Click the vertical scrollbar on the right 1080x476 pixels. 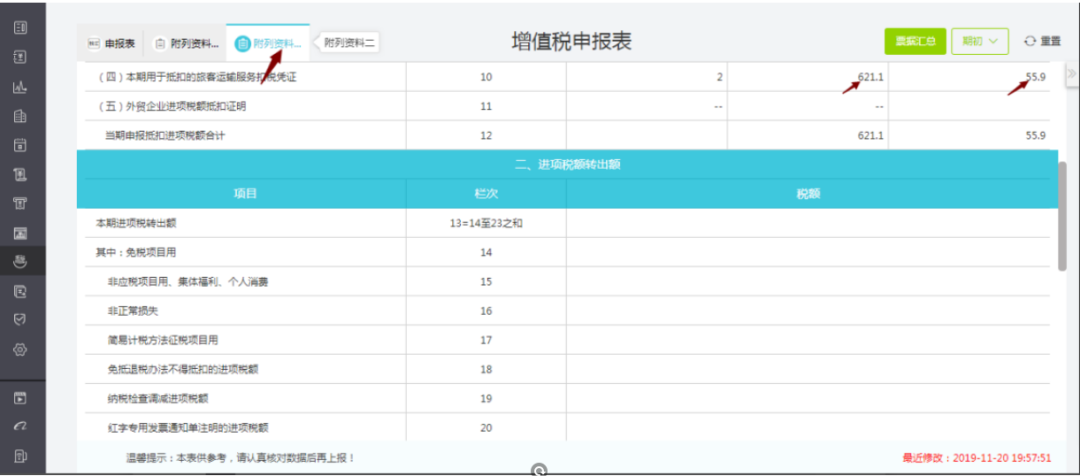tap(1062, 215)
